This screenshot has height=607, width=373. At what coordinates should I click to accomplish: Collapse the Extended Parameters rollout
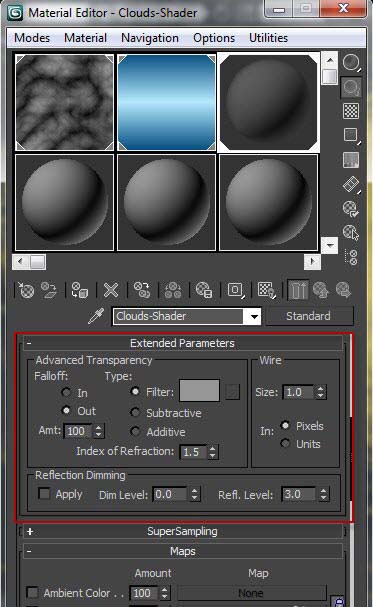click(183, 343)
